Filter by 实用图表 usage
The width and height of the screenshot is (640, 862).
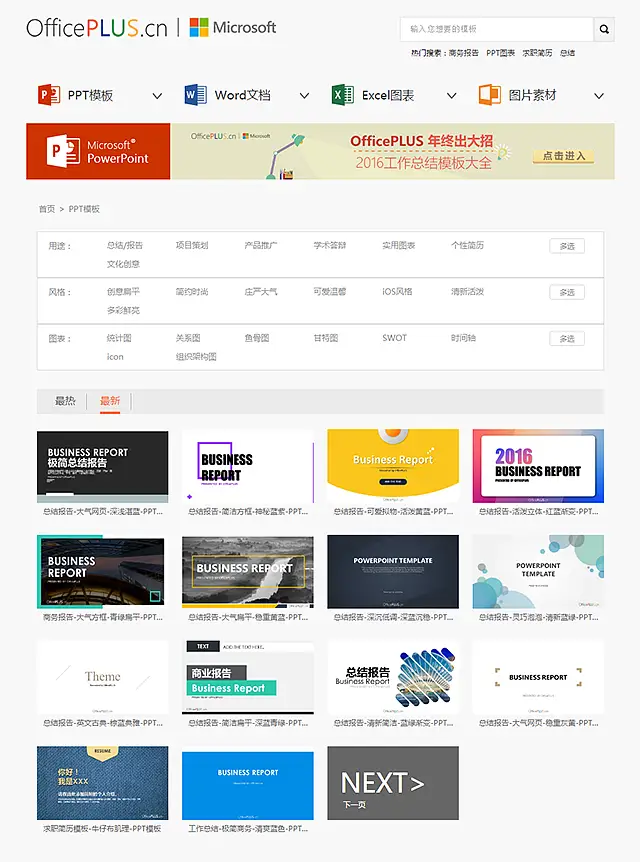(x=399, y=245)
